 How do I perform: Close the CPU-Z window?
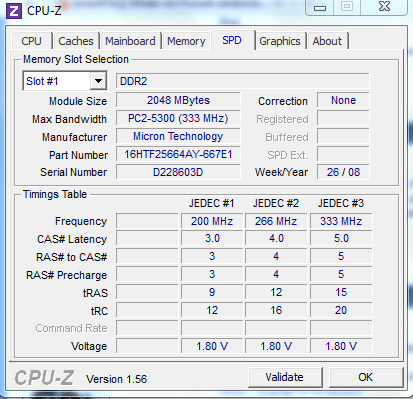tap(384, 7)
